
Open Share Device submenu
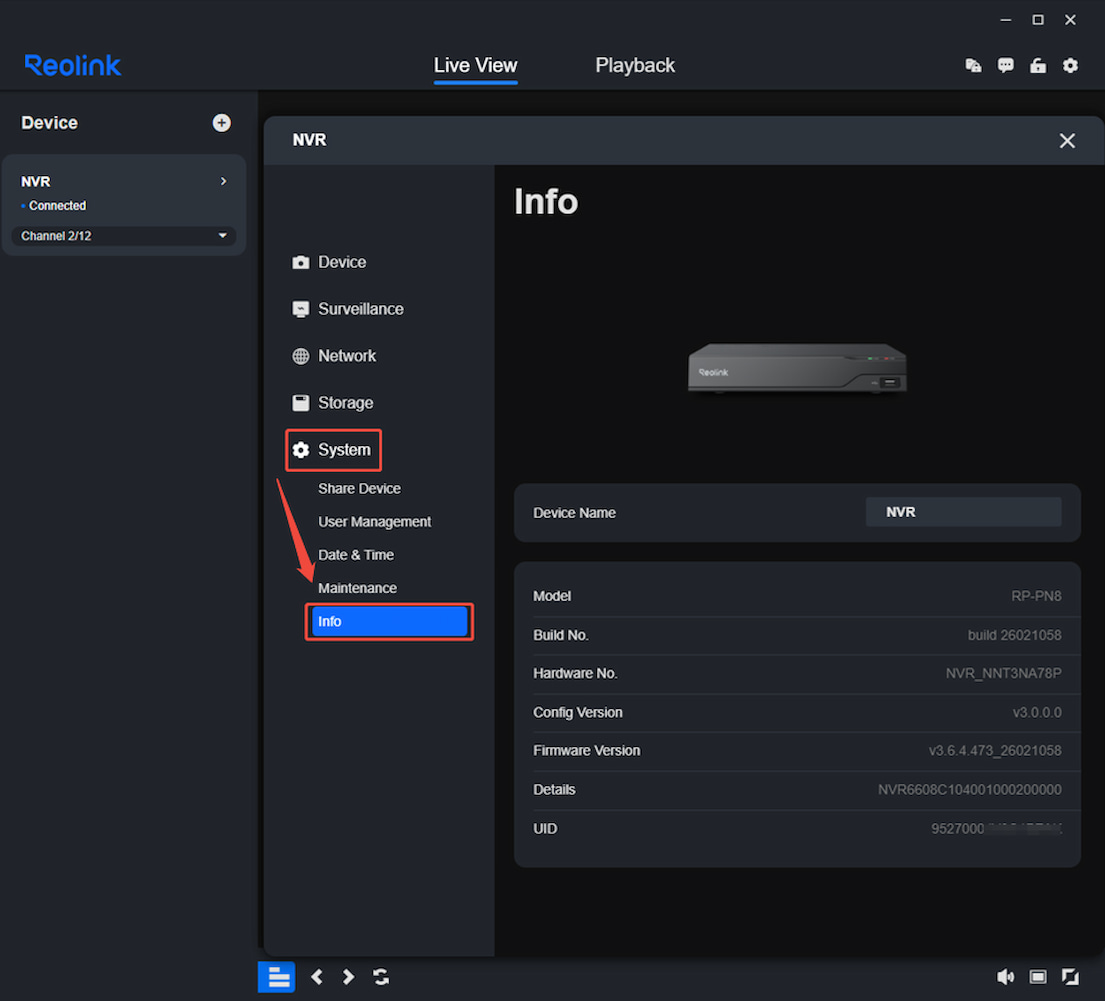(359, 489)
